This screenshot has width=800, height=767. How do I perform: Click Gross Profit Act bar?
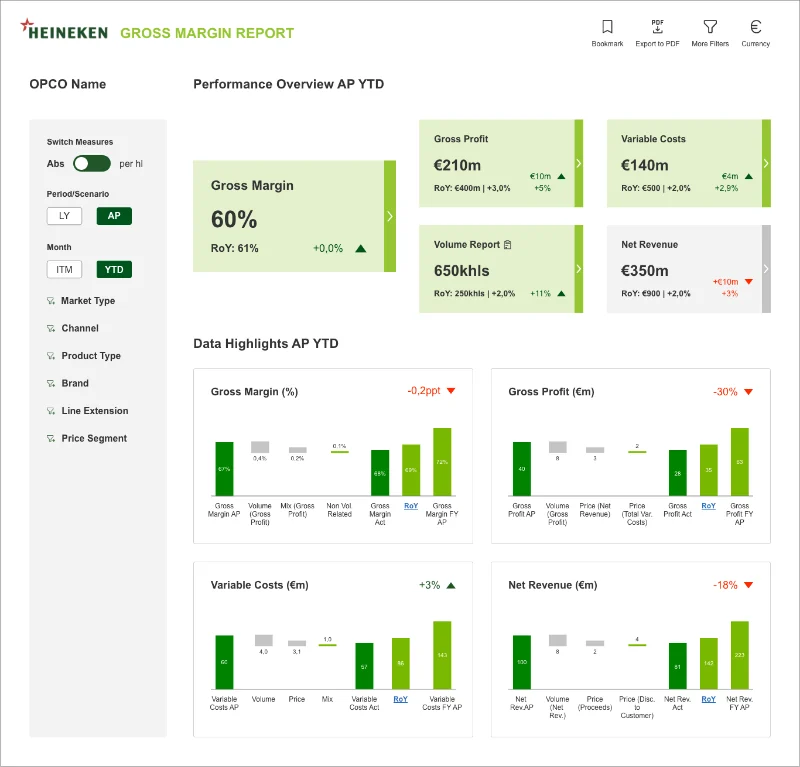tap(678, 473)
